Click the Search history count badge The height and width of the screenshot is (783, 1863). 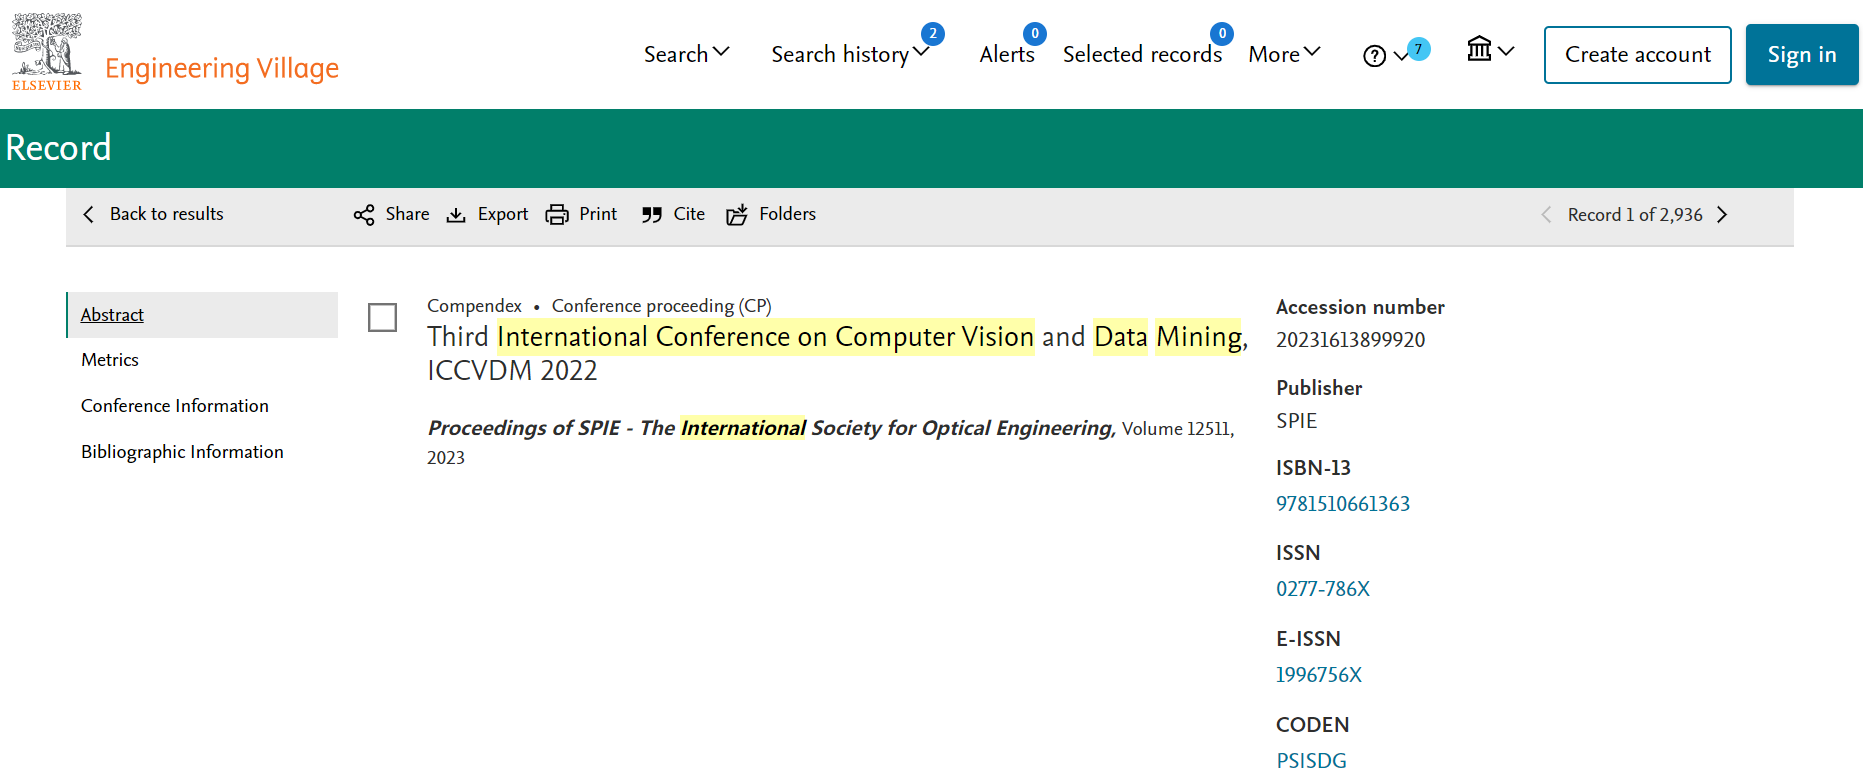[x=933, y=34]
